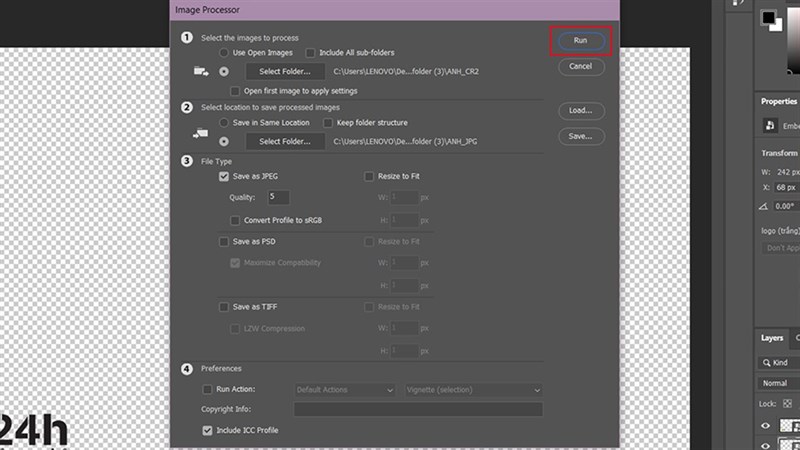Click the magnifier icon in the Kind filter
The width and height of the screenshot is (800, 450).
tap(766, 363)
